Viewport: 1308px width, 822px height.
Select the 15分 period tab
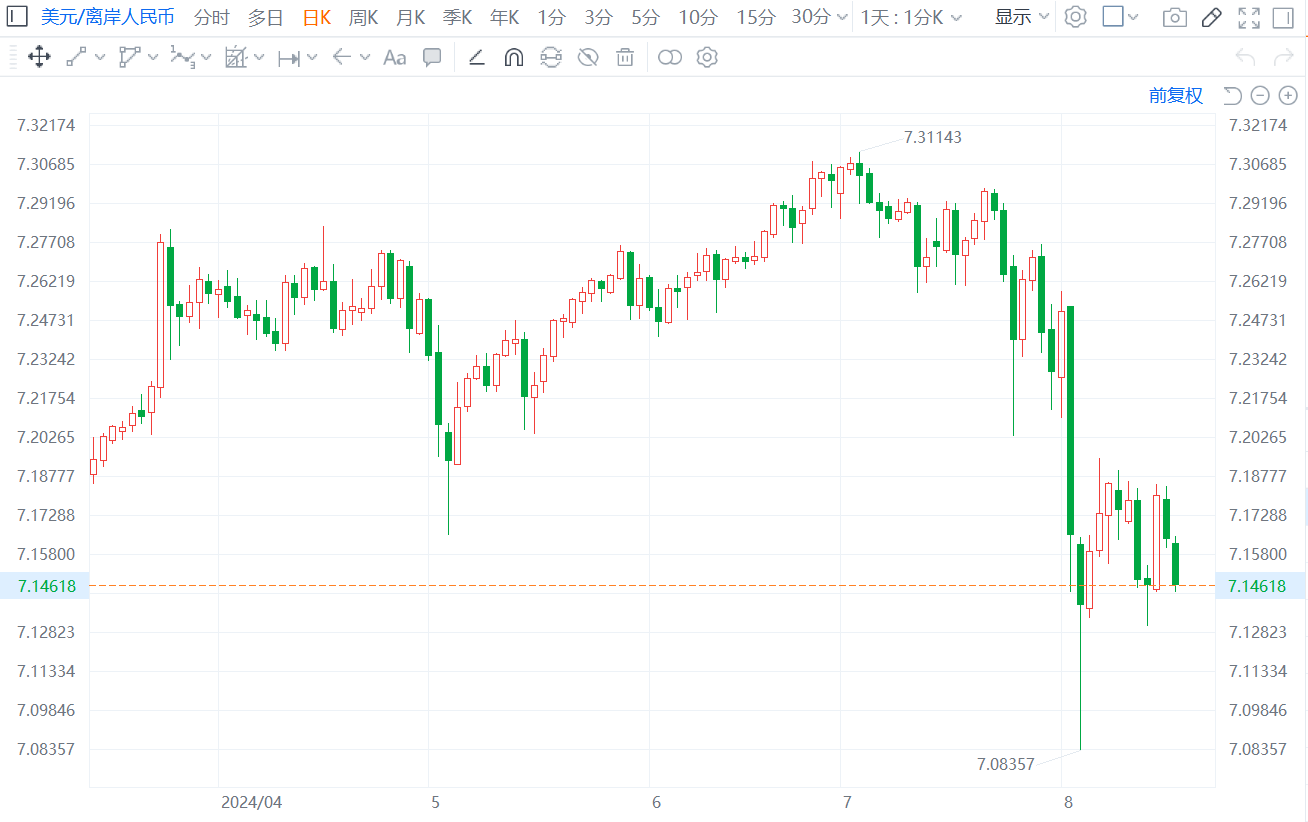coord(755,17)
